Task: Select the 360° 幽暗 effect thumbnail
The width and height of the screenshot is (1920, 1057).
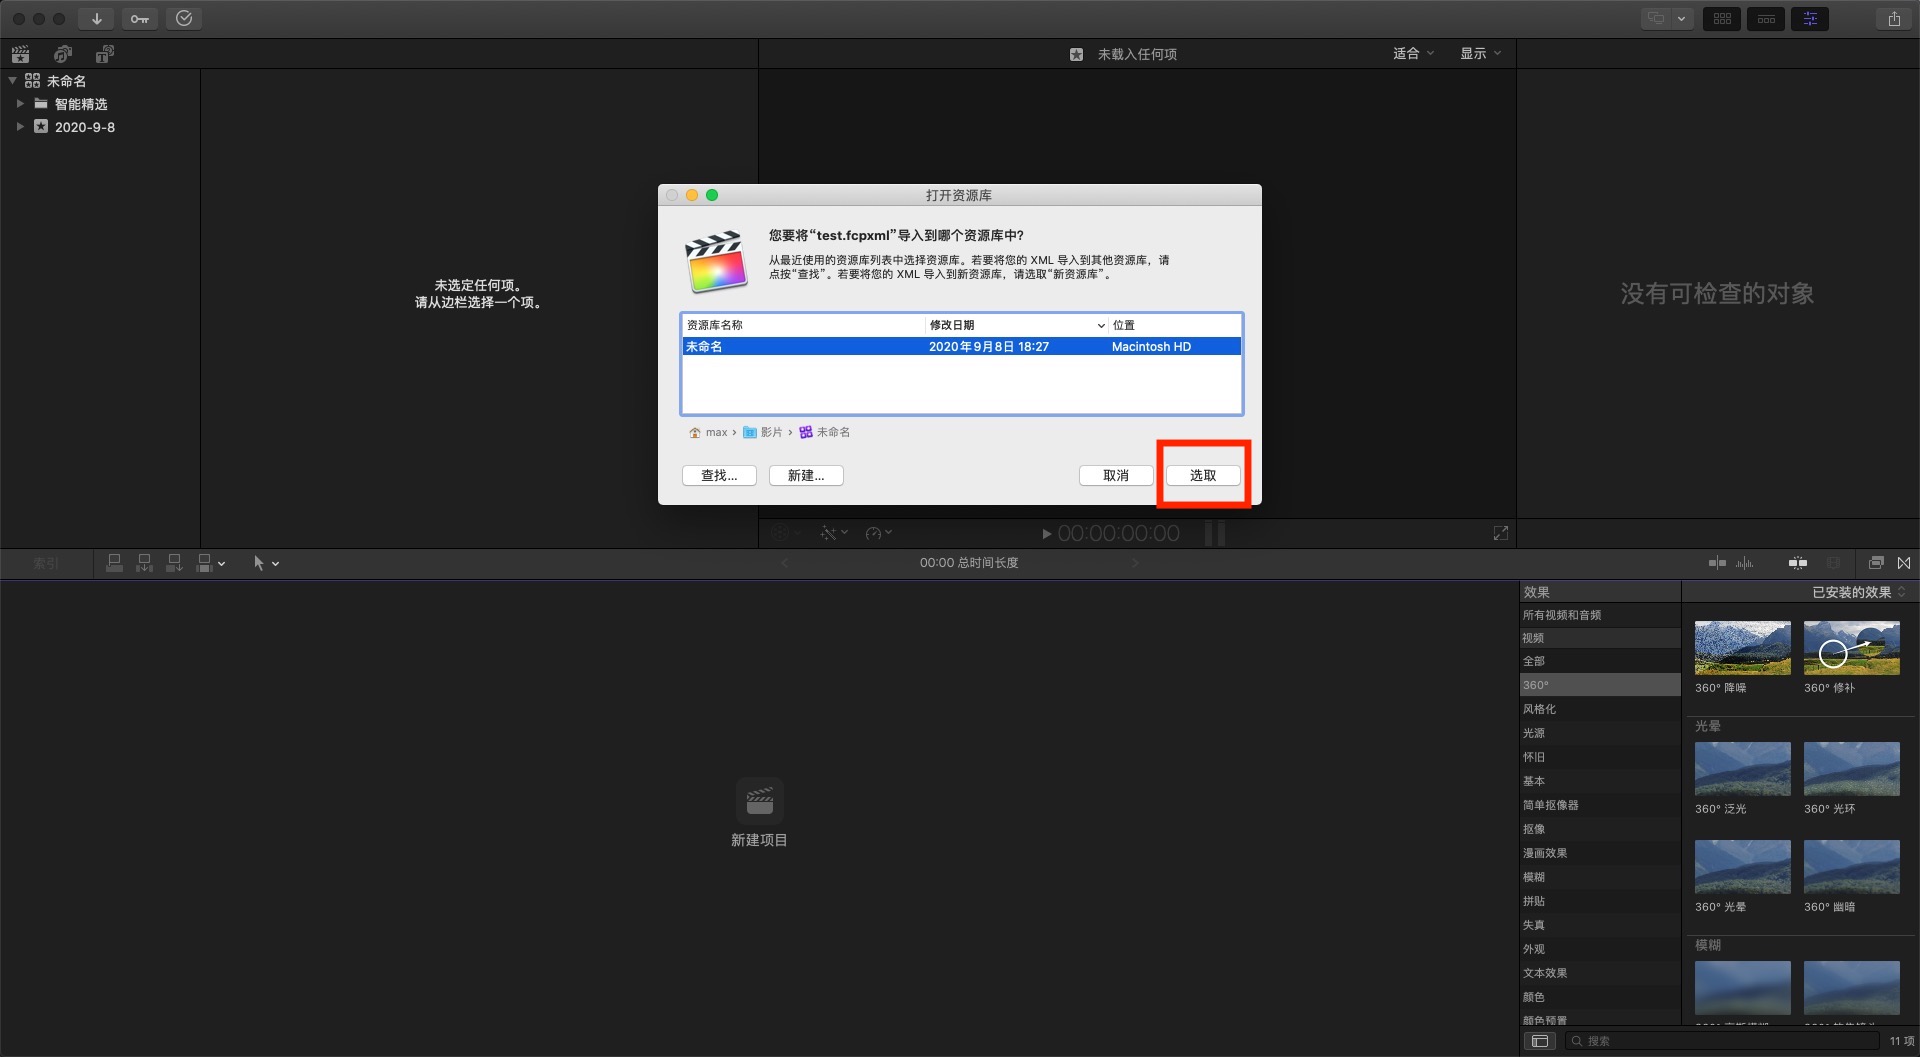Action: pos(1851,867)
